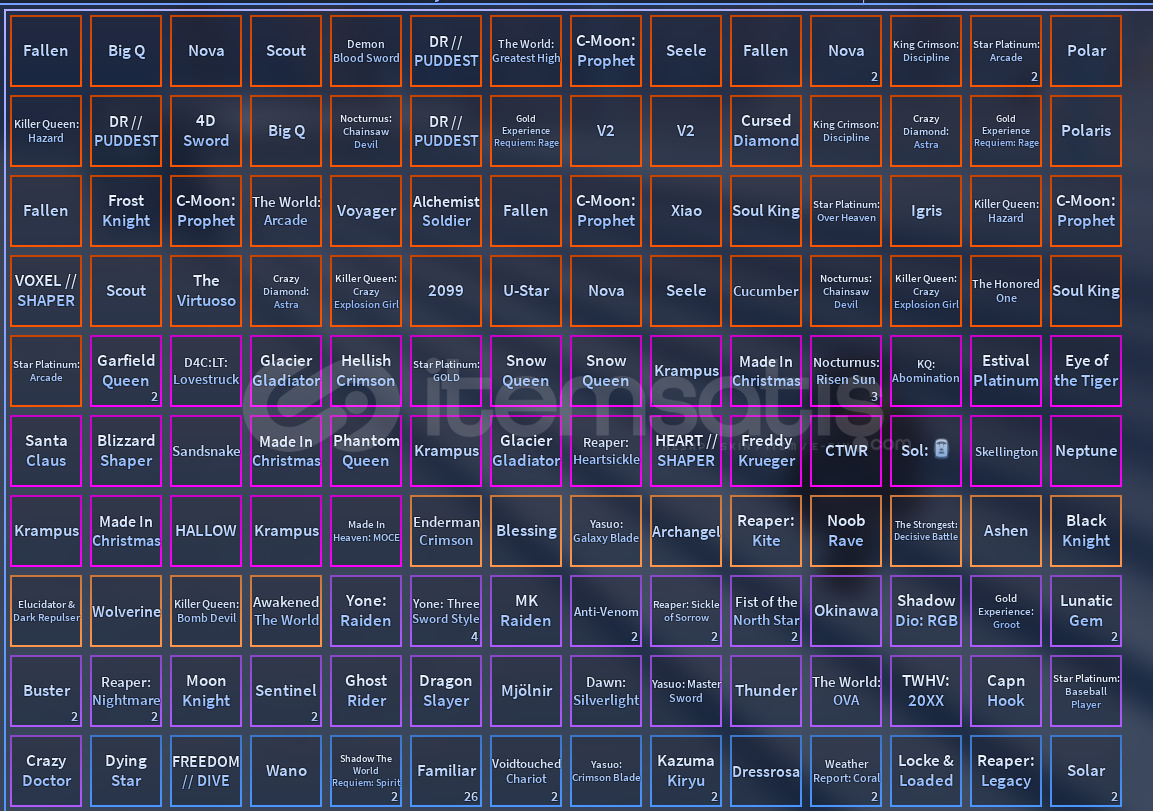Click the Igris inventory item

point(926,211)
